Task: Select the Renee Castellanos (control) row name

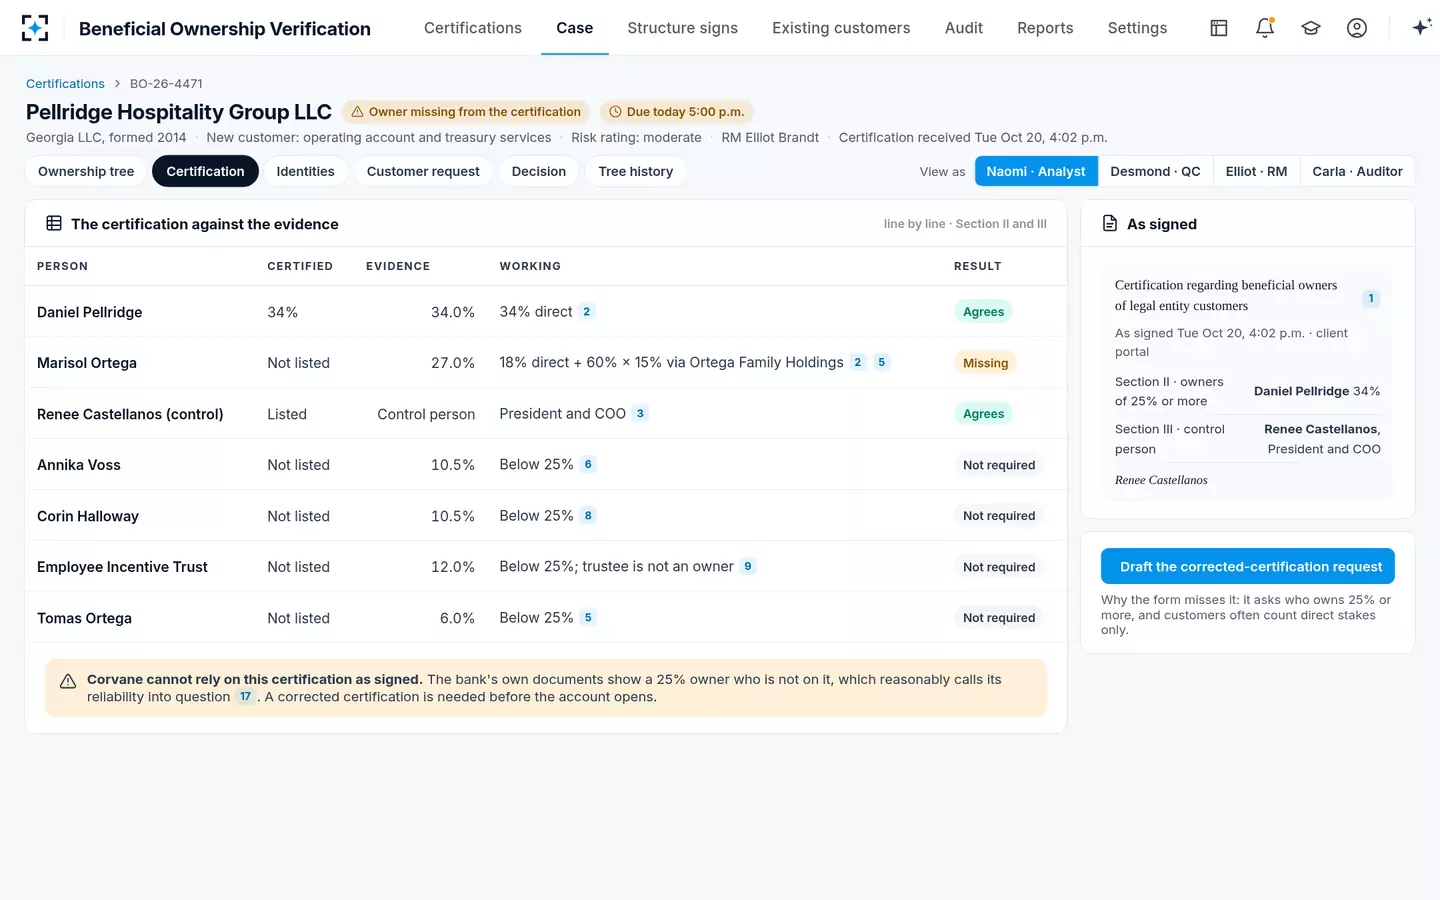Action: coord(130,414)
